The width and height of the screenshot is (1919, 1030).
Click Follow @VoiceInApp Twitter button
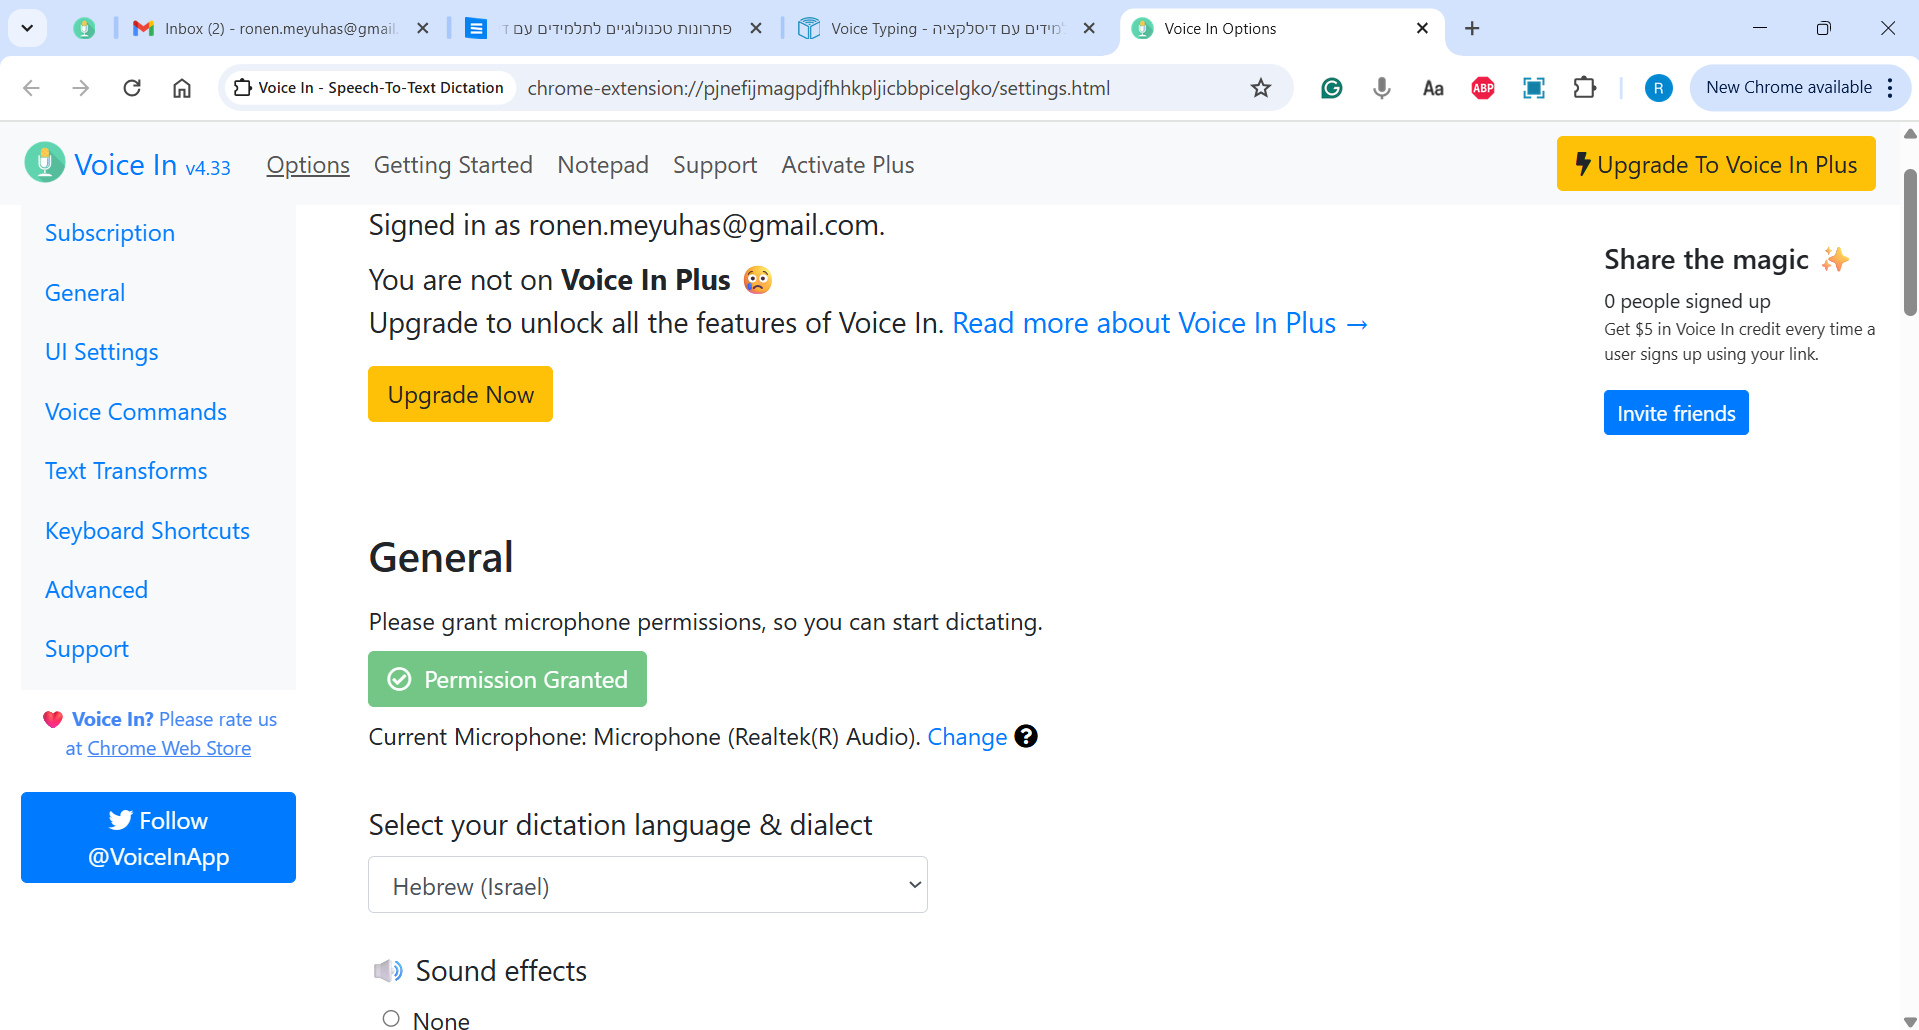[x=158, y=838]
